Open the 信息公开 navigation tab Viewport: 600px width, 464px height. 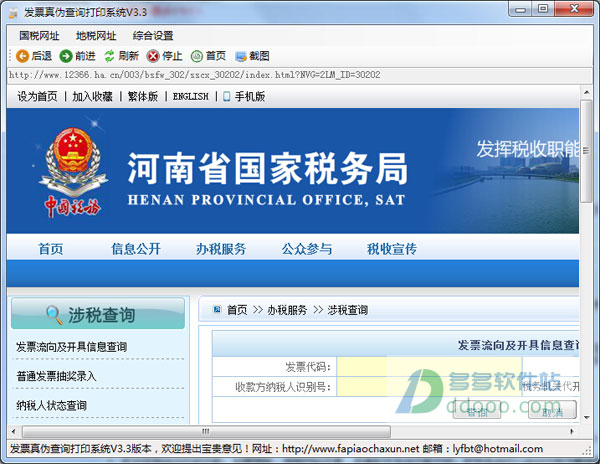tap(136, 249)
